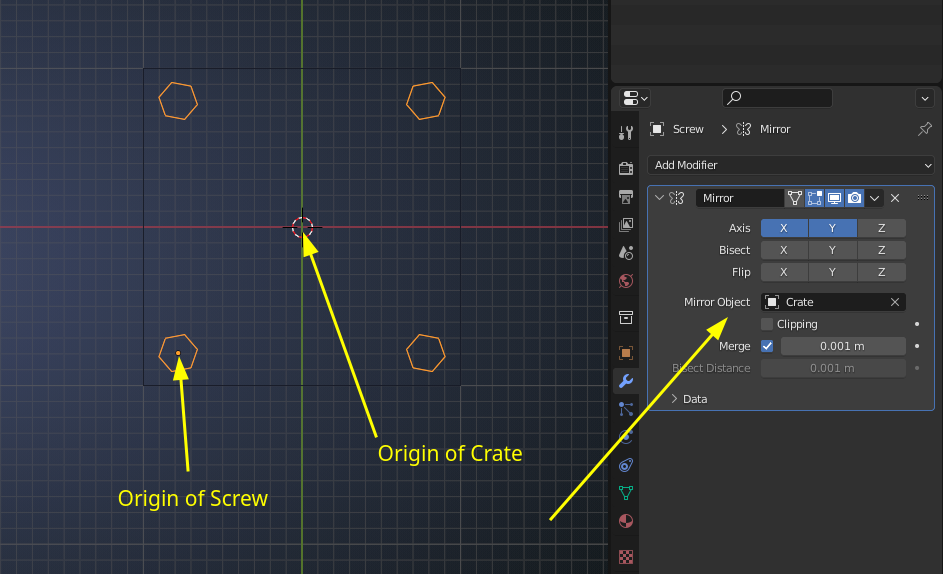Open the Object Constraints properties tab
943x574 pixels.
coord(626,465)
